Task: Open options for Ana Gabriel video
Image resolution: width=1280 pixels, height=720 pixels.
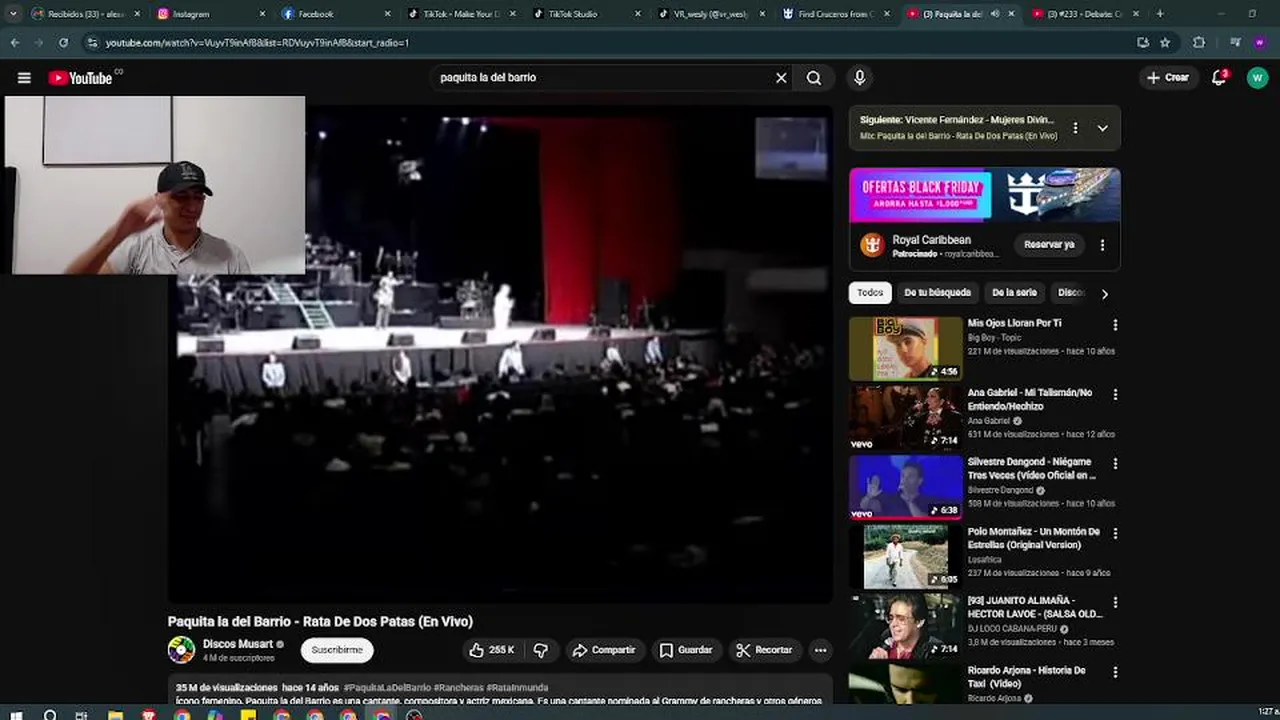Action: pos(1115,394)
